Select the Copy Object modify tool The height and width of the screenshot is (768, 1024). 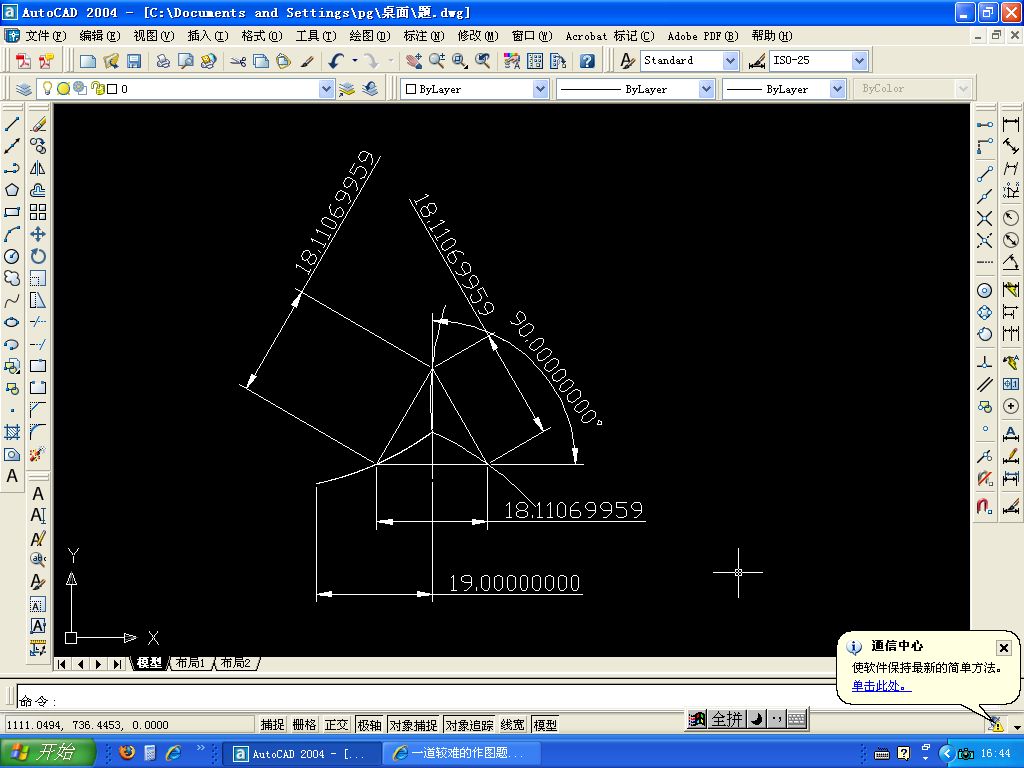[x=38, y=146]
